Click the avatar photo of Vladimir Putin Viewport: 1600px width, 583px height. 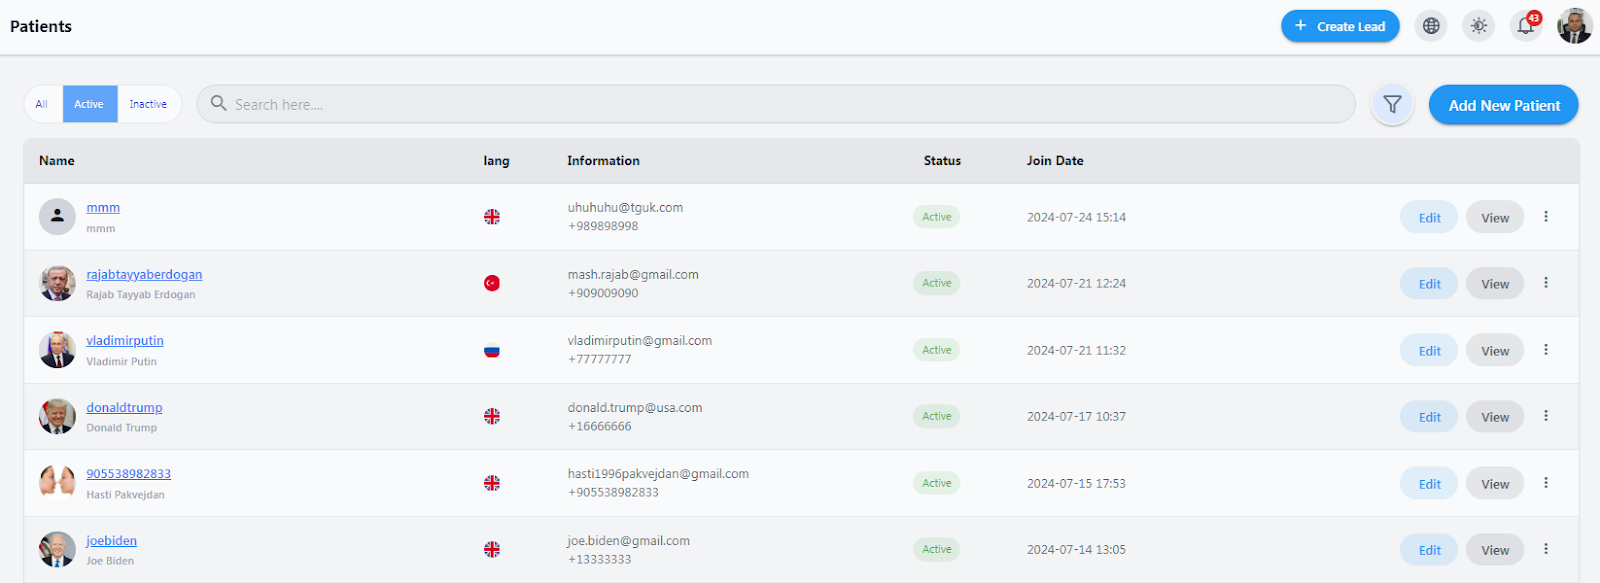coord(57,350)
